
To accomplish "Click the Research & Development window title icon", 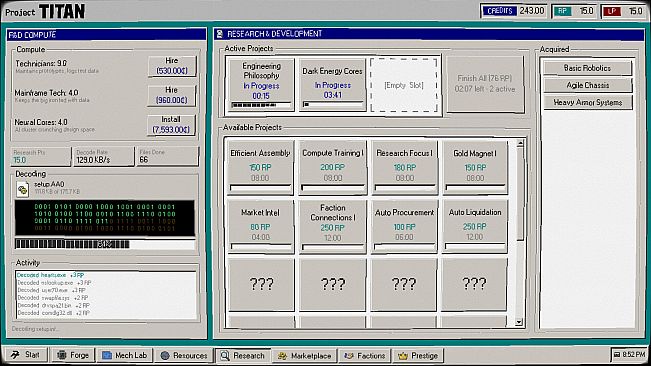I will point(220,34).
